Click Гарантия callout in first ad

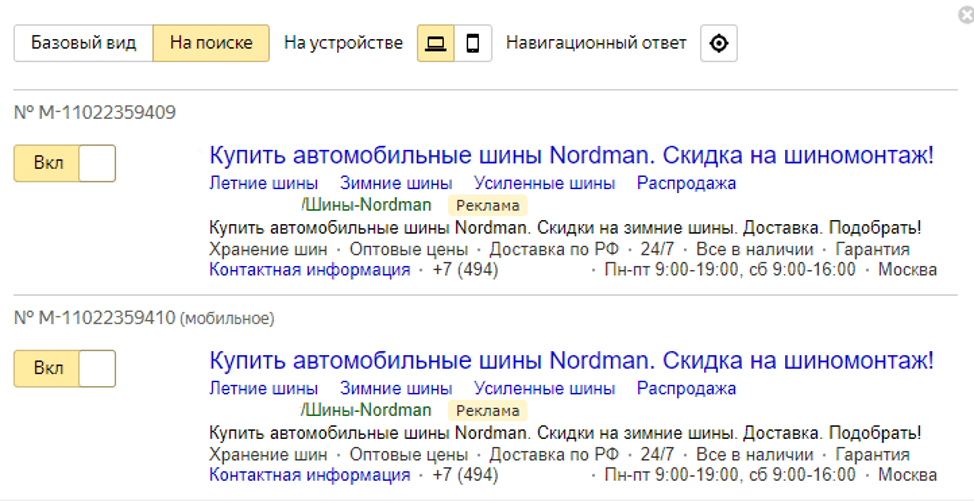pos(872,250)
